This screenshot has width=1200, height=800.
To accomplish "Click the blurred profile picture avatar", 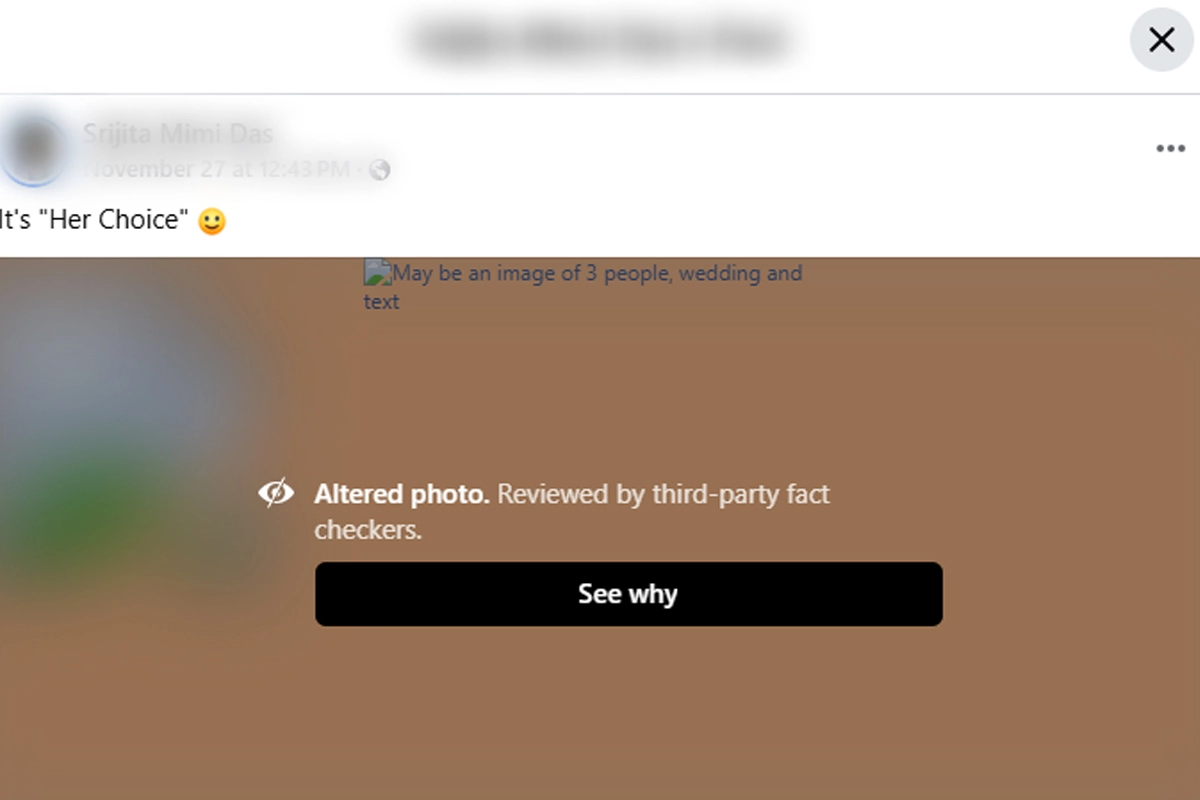I will click(34, 150).
